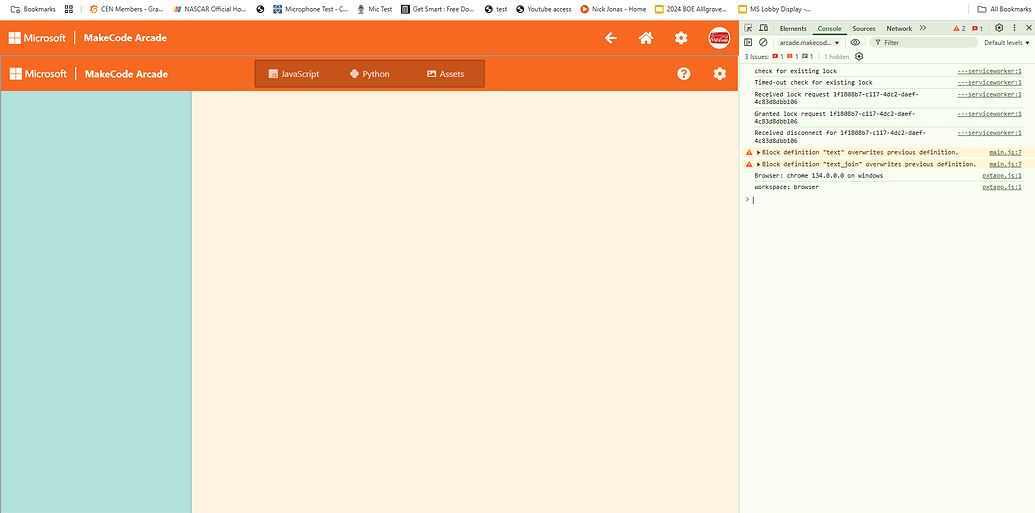Open console settings gear beside '1 hidden'

859,57
